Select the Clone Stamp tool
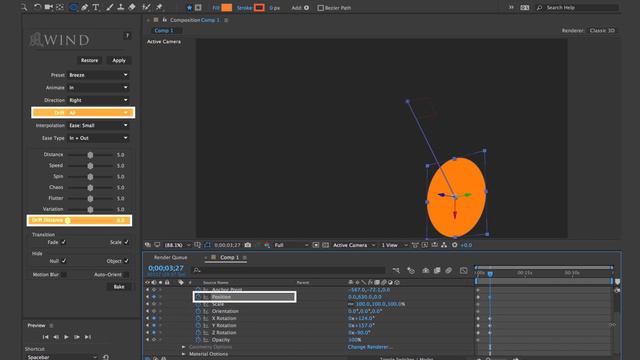The image size is (640, 360). click(x=120, y=7)
